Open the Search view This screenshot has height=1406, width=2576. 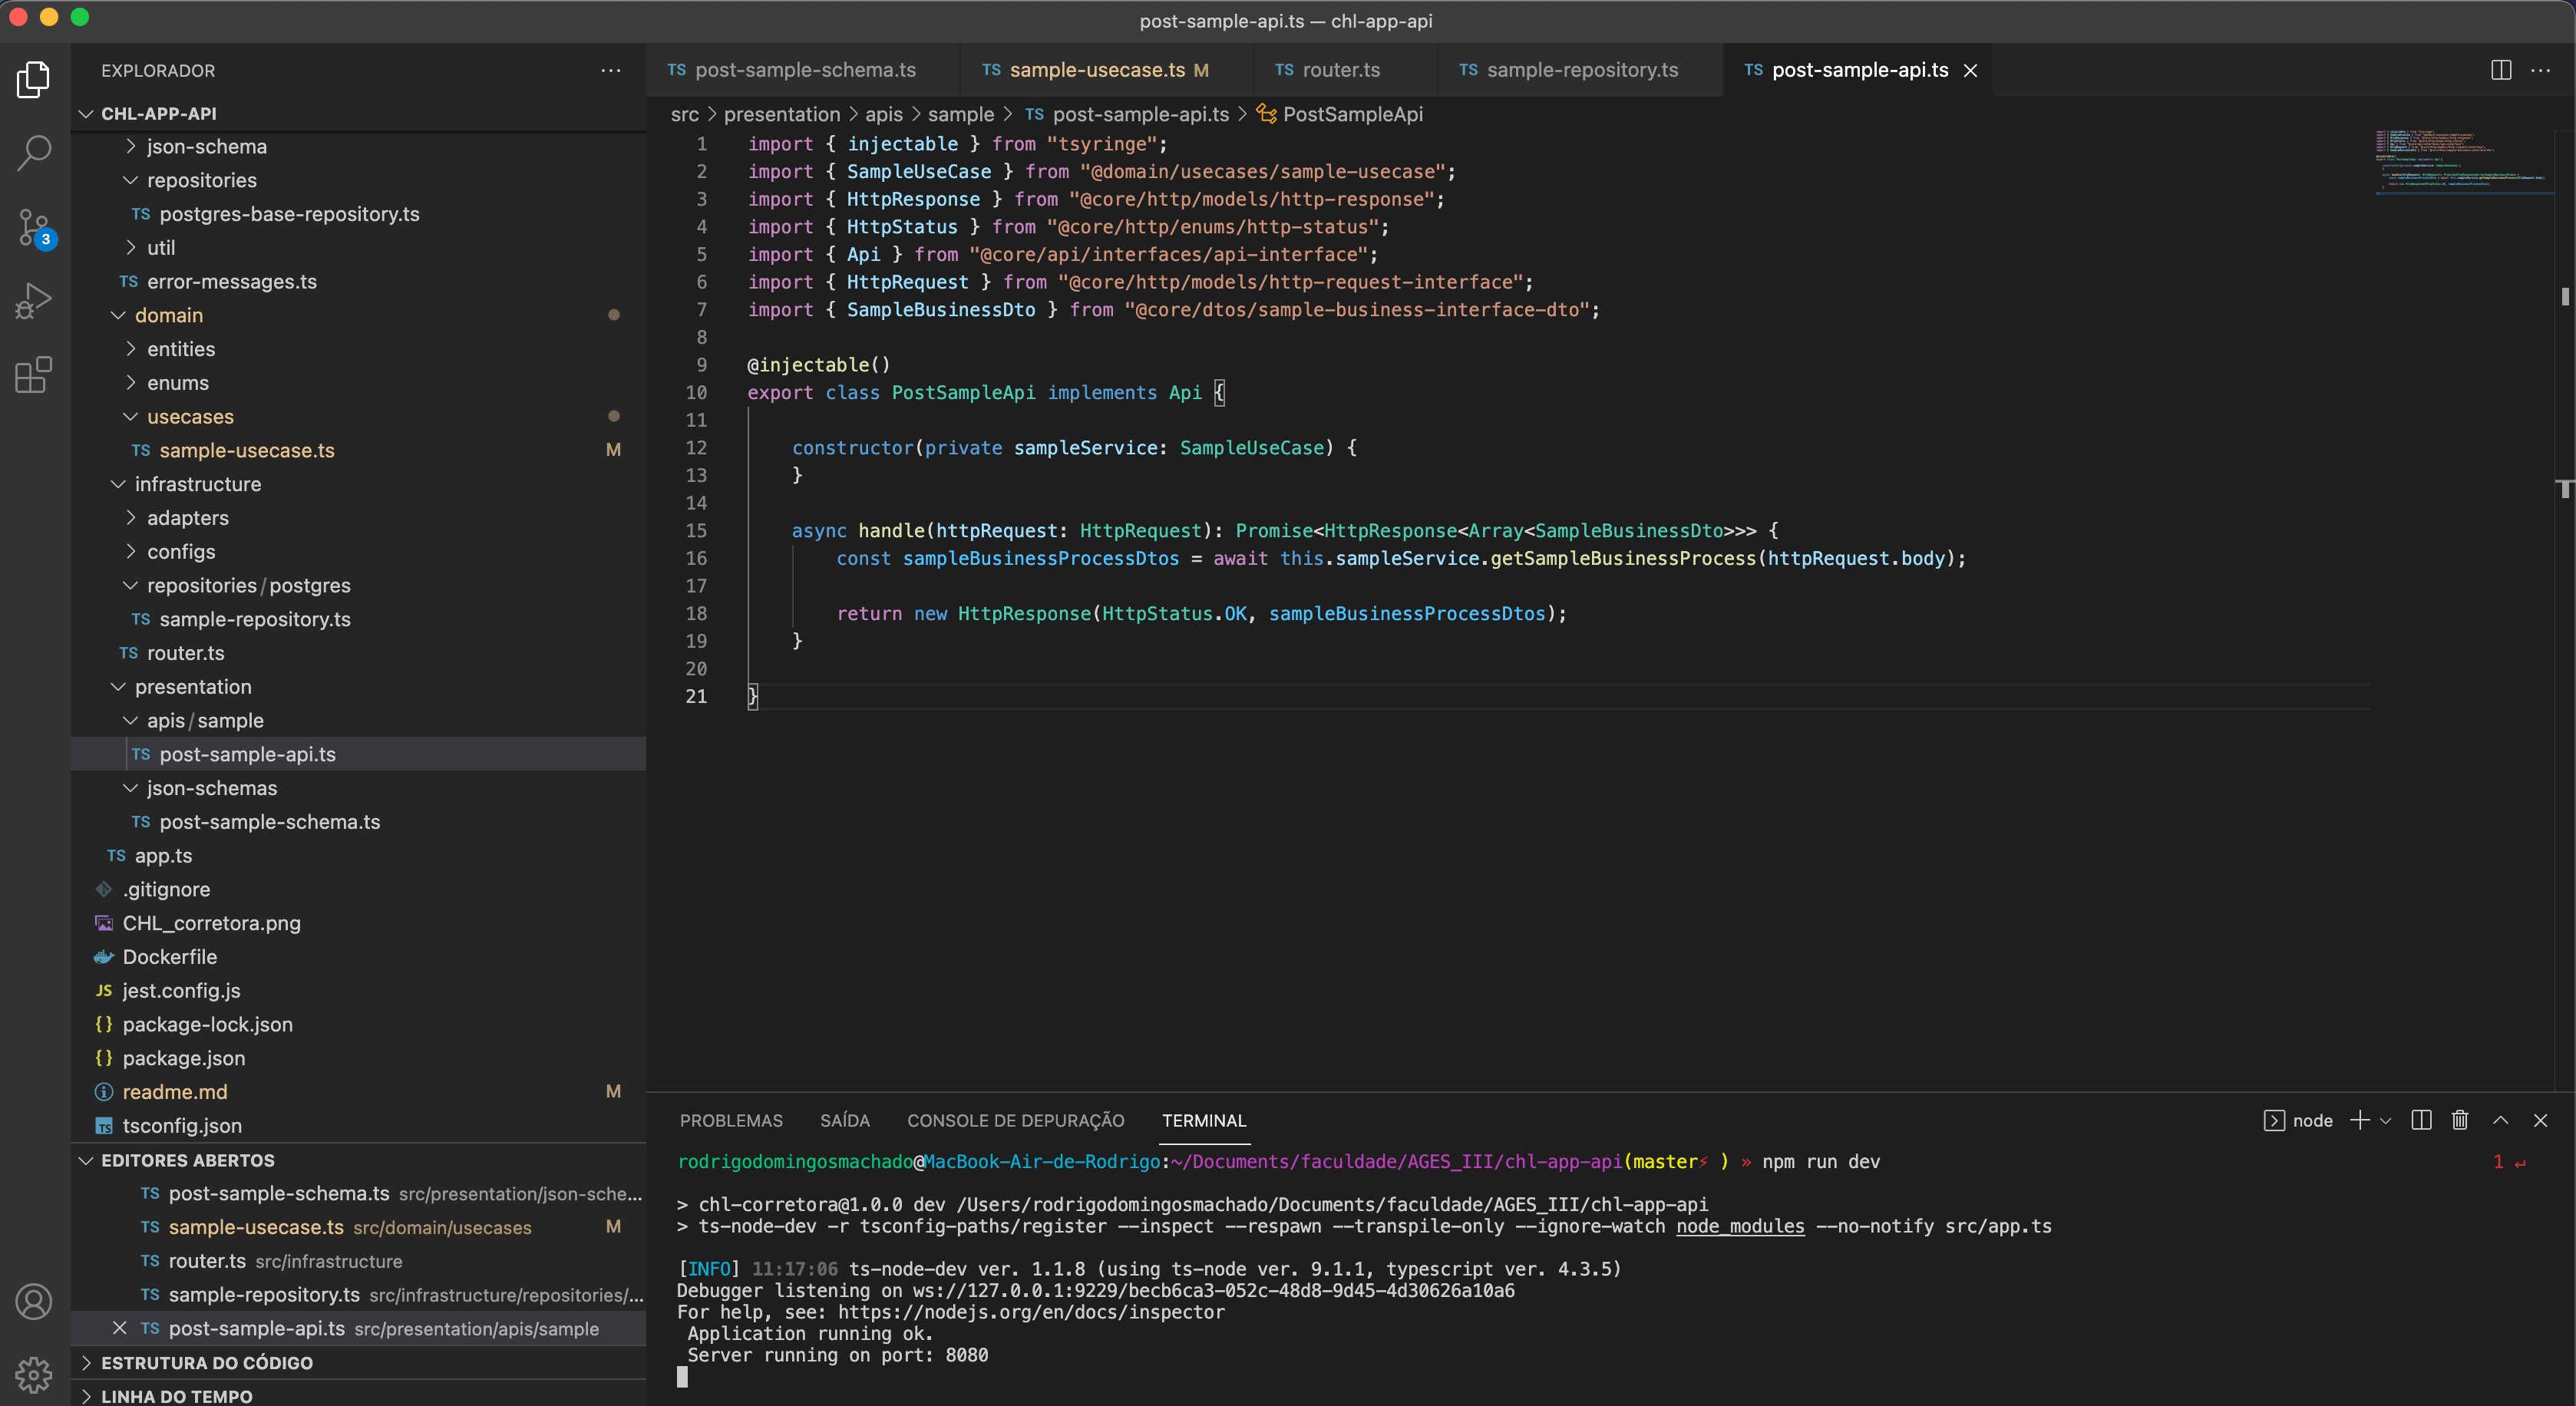coord(34,152)
